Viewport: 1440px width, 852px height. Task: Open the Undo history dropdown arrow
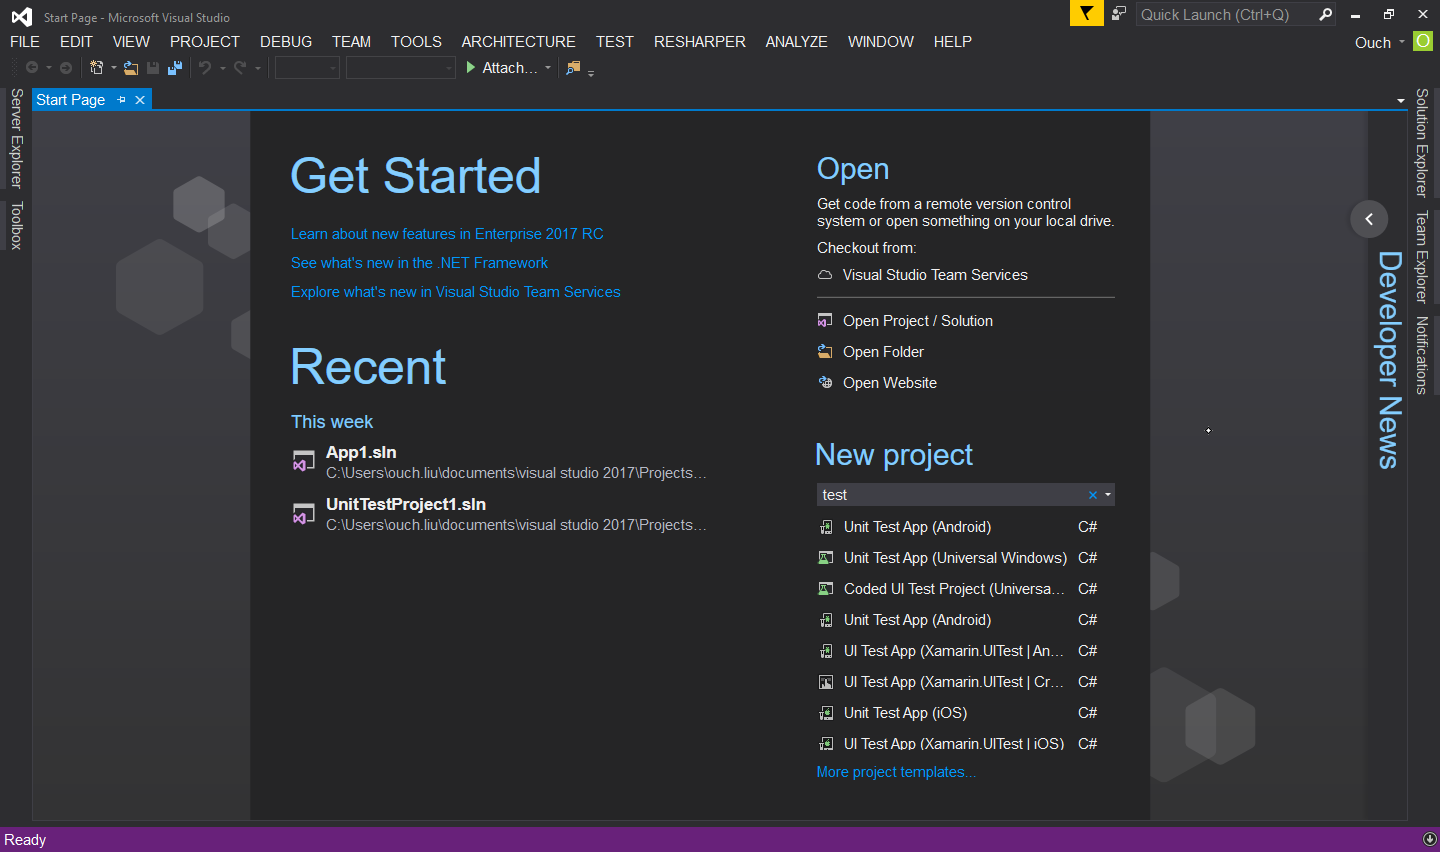pos(222,68)
